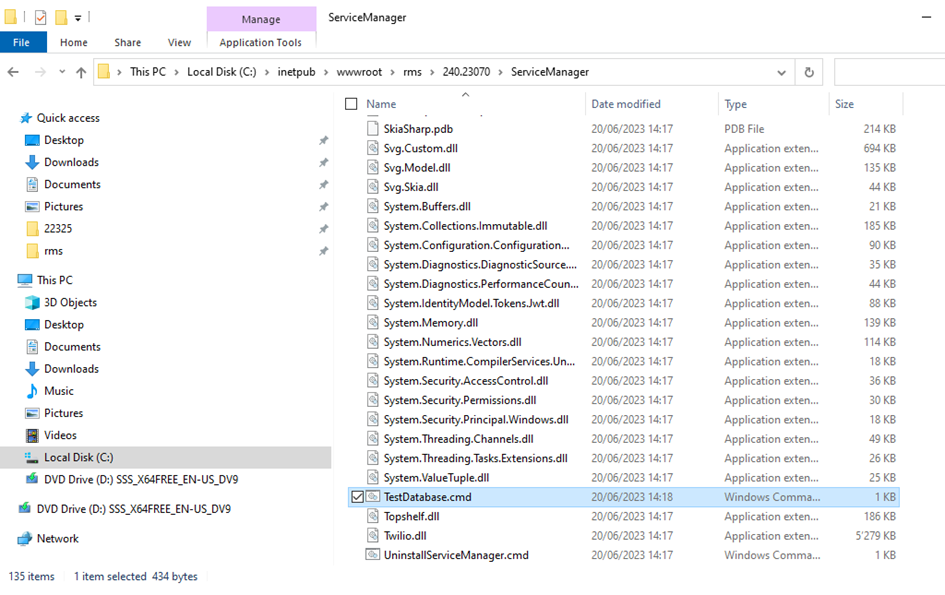This screenshot has width=945, height=595.
Task: Click the Topshelf.dll file icon
Action: (x=372, y=516)
